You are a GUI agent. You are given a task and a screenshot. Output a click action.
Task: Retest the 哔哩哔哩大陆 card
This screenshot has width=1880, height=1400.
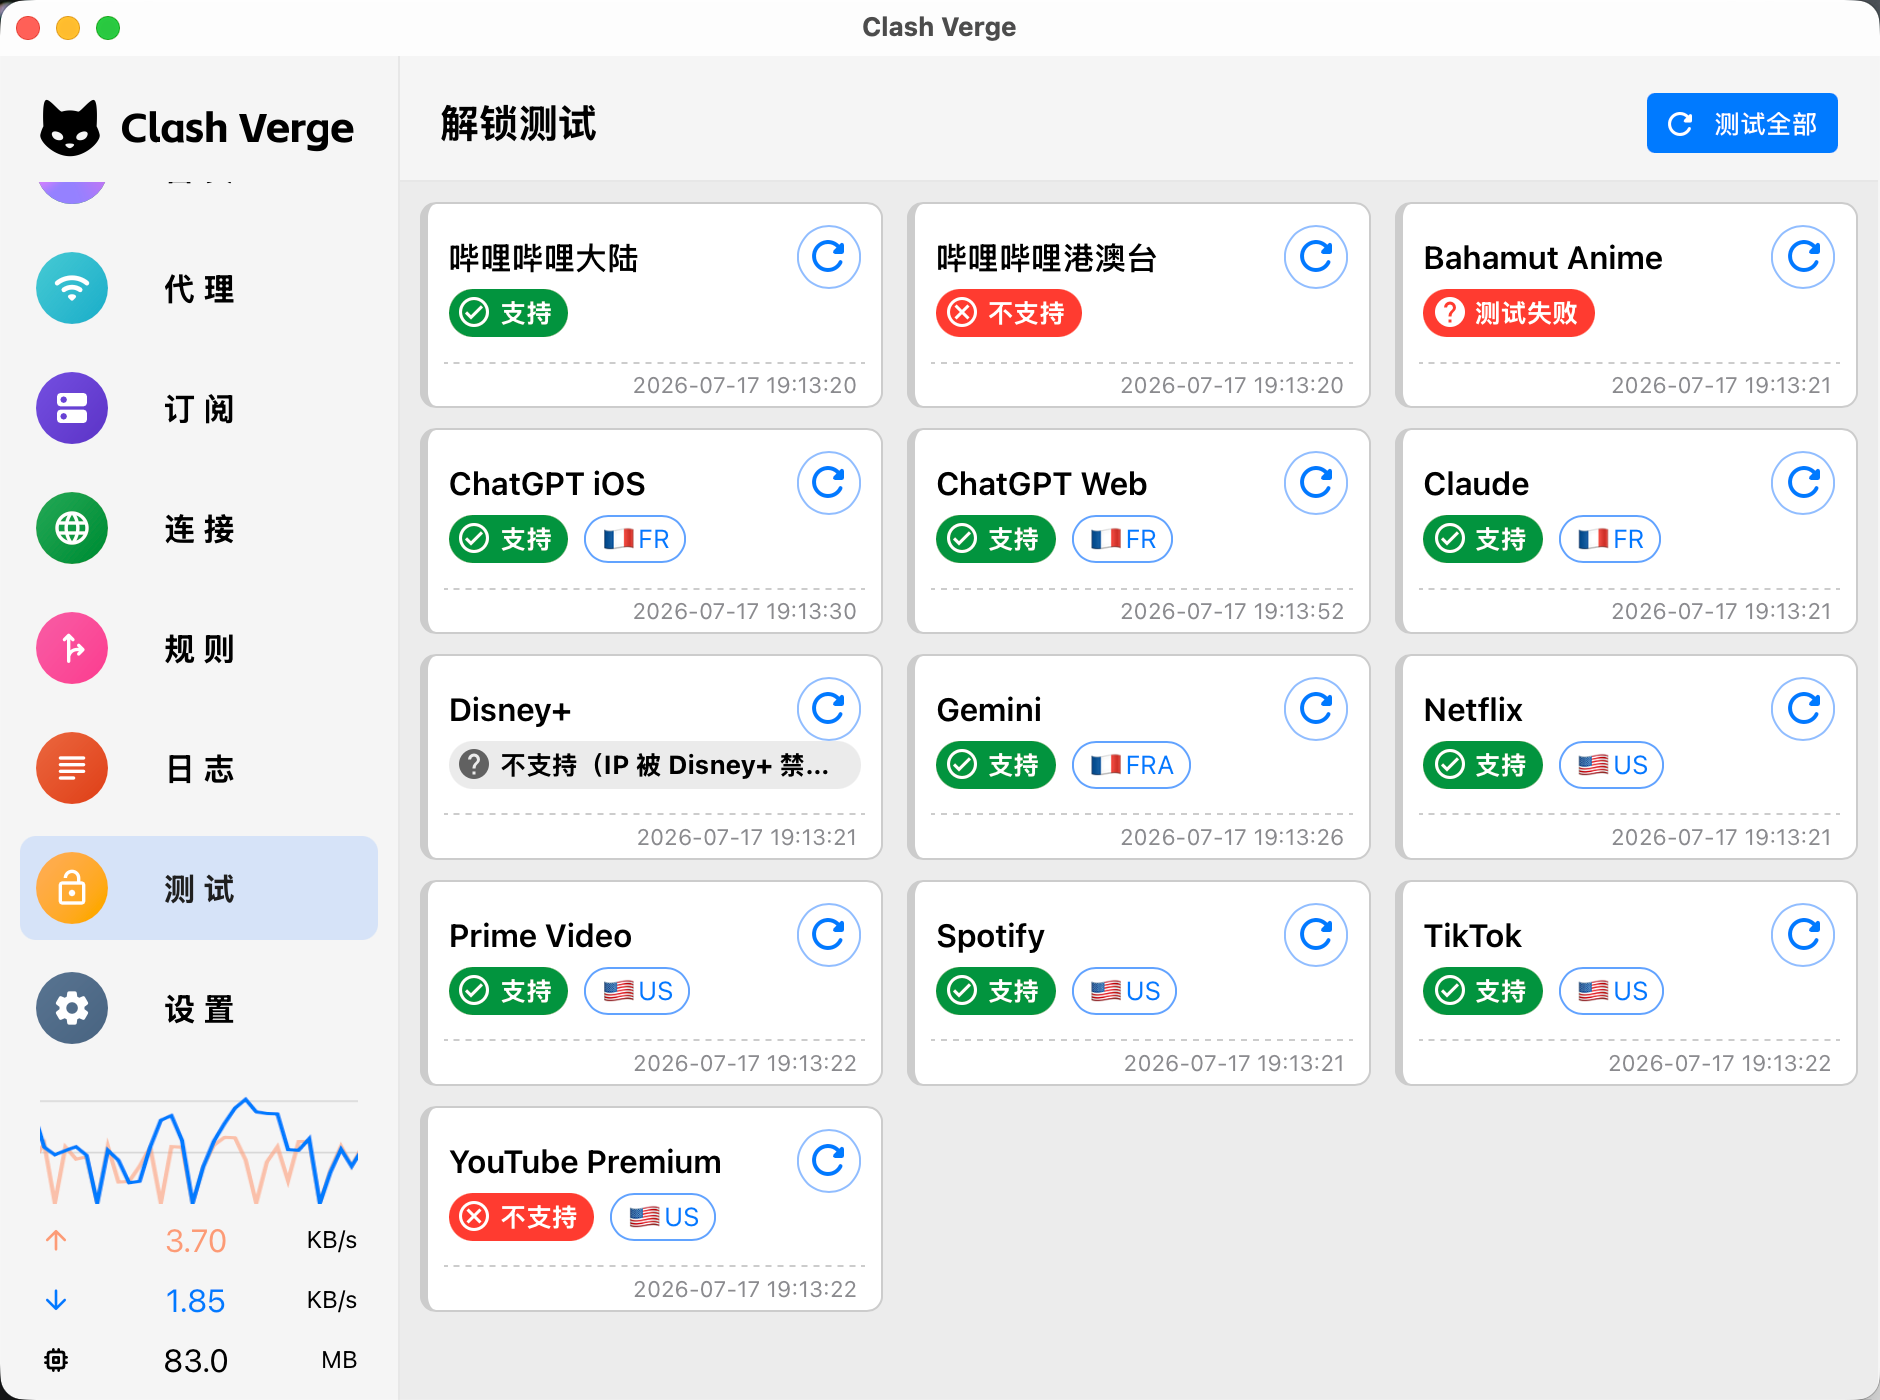[x=828, y=257]
